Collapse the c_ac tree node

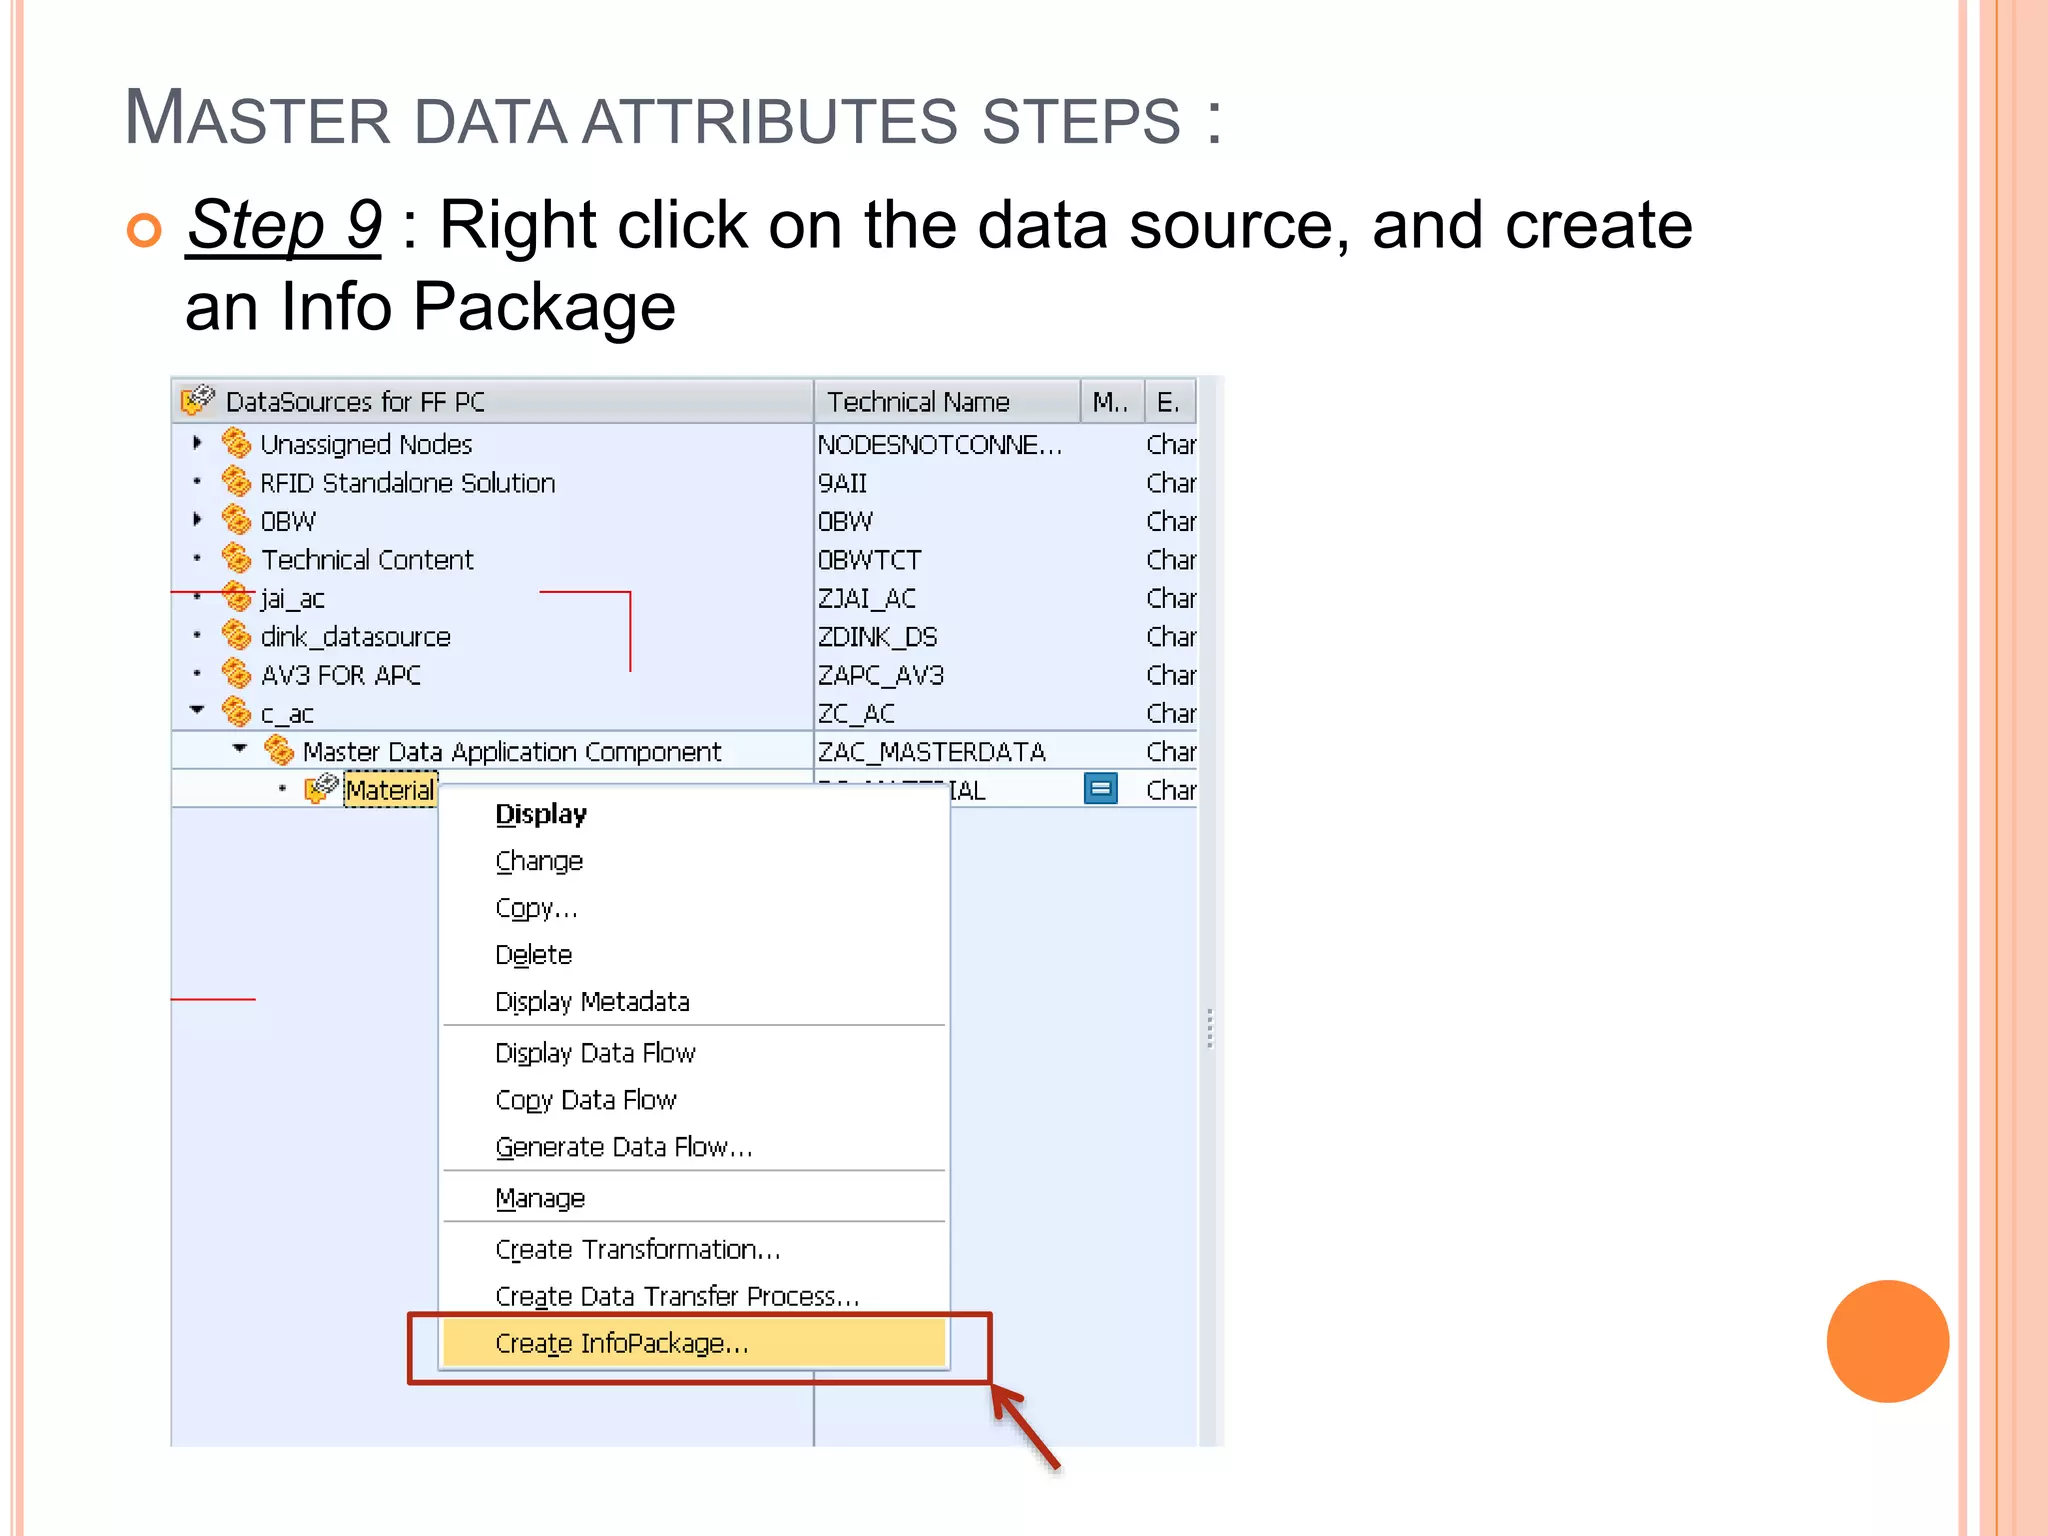(x=197, y=710)
